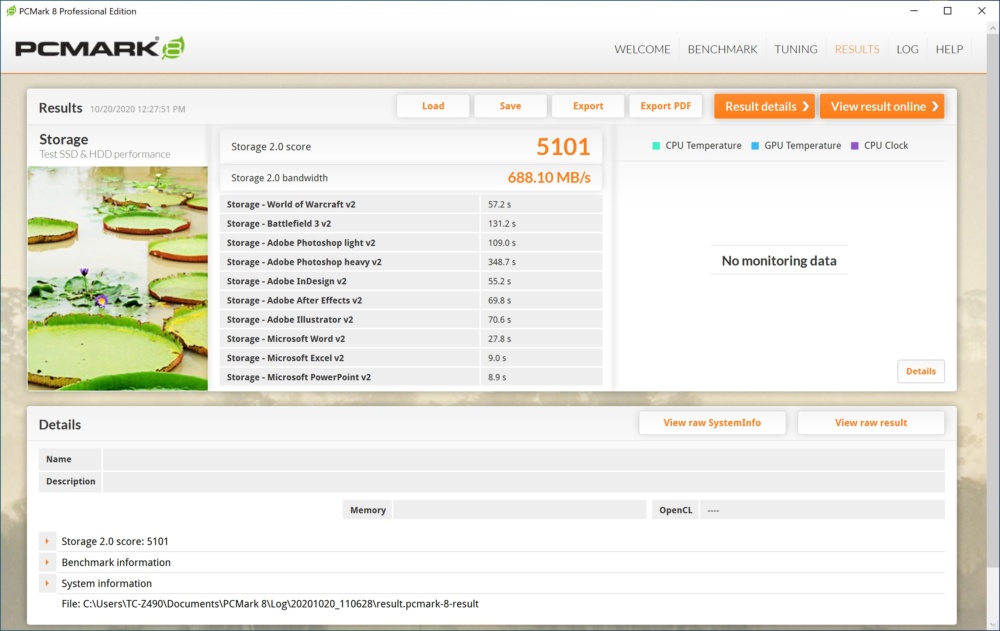Image resolution: width=1000 pixels, height=631 pixels.
Task: Click the Storage 2.0 score value 5101
Action: pyautogui.click(x=563, y=147)
